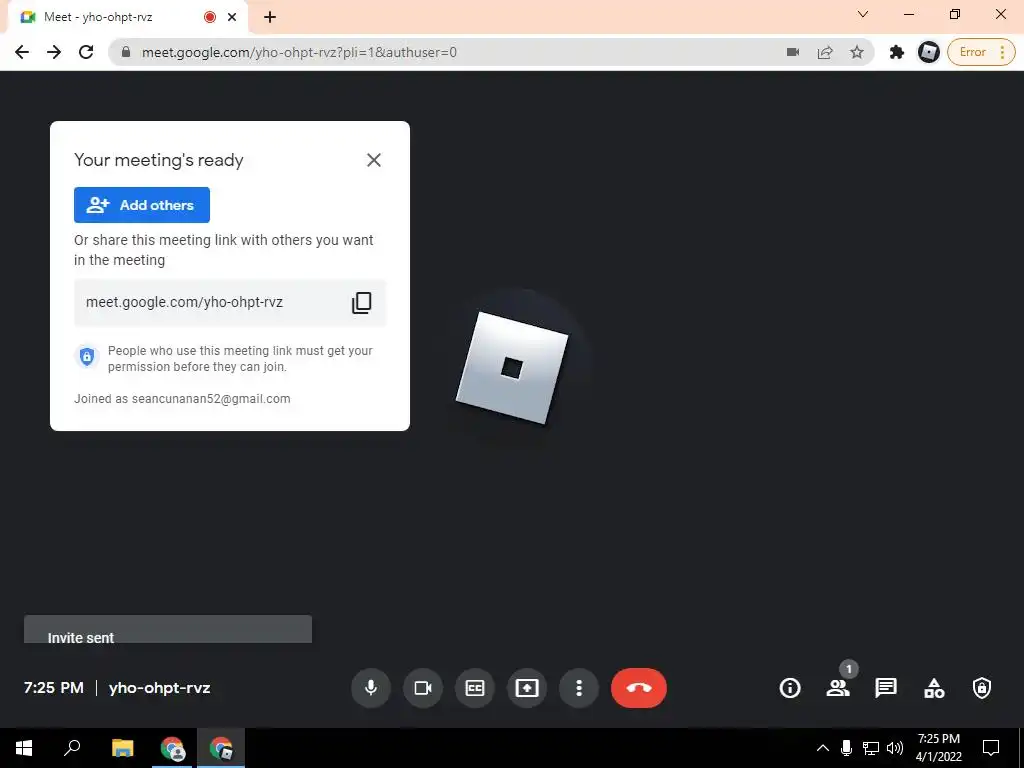
Task: Mute the microphone in the call bar
Action: tap(371, 688)
